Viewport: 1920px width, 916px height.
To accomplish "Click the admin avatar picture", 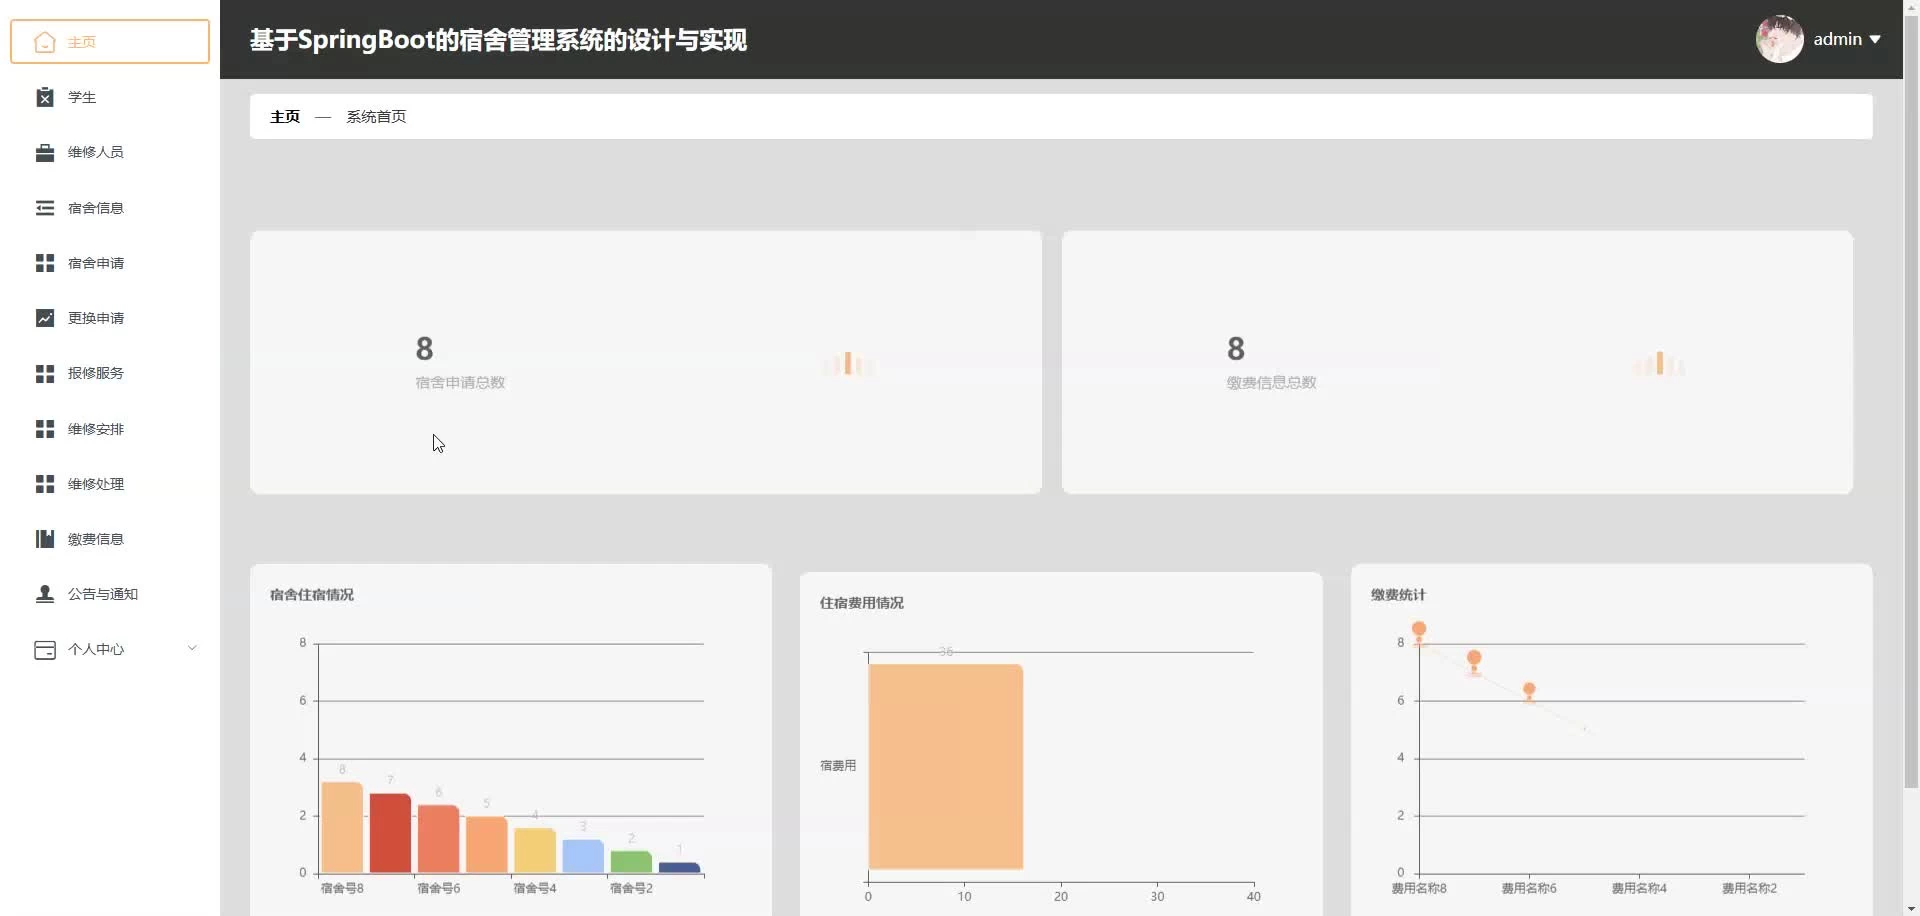I will [1779, 40].
